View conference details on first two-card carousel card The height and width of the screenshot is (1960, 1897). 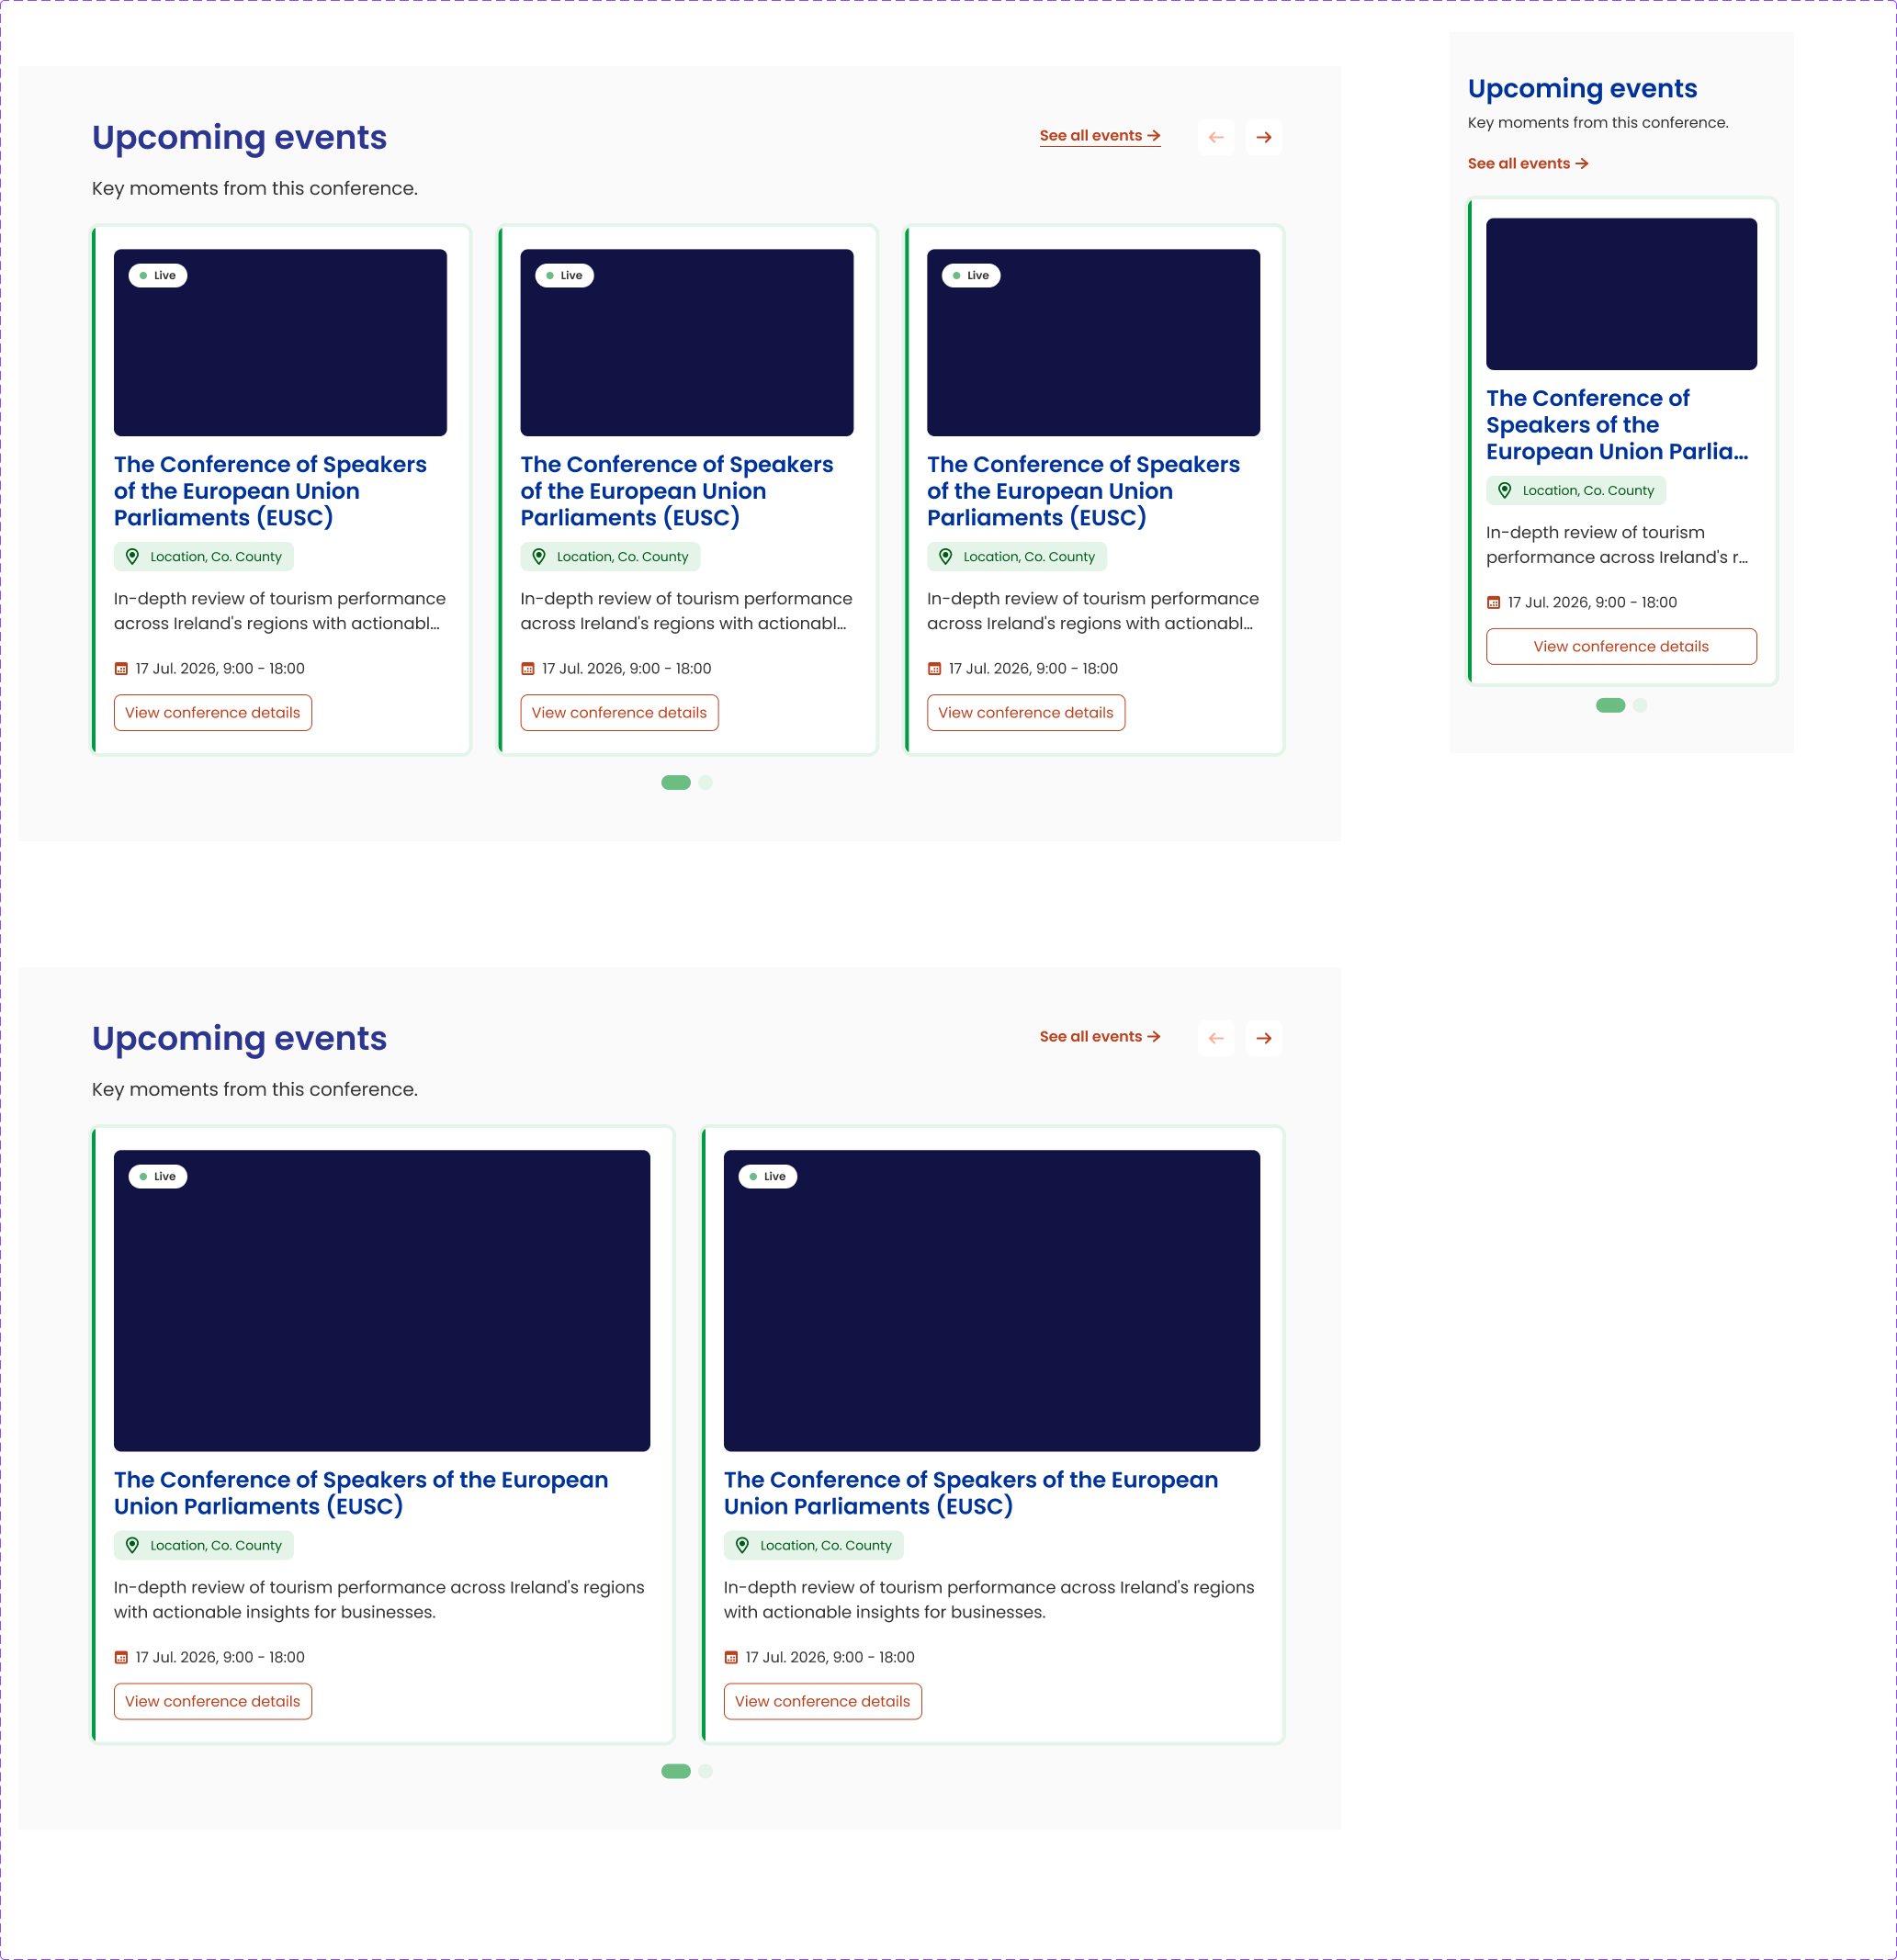click(x=213, y=1702)
